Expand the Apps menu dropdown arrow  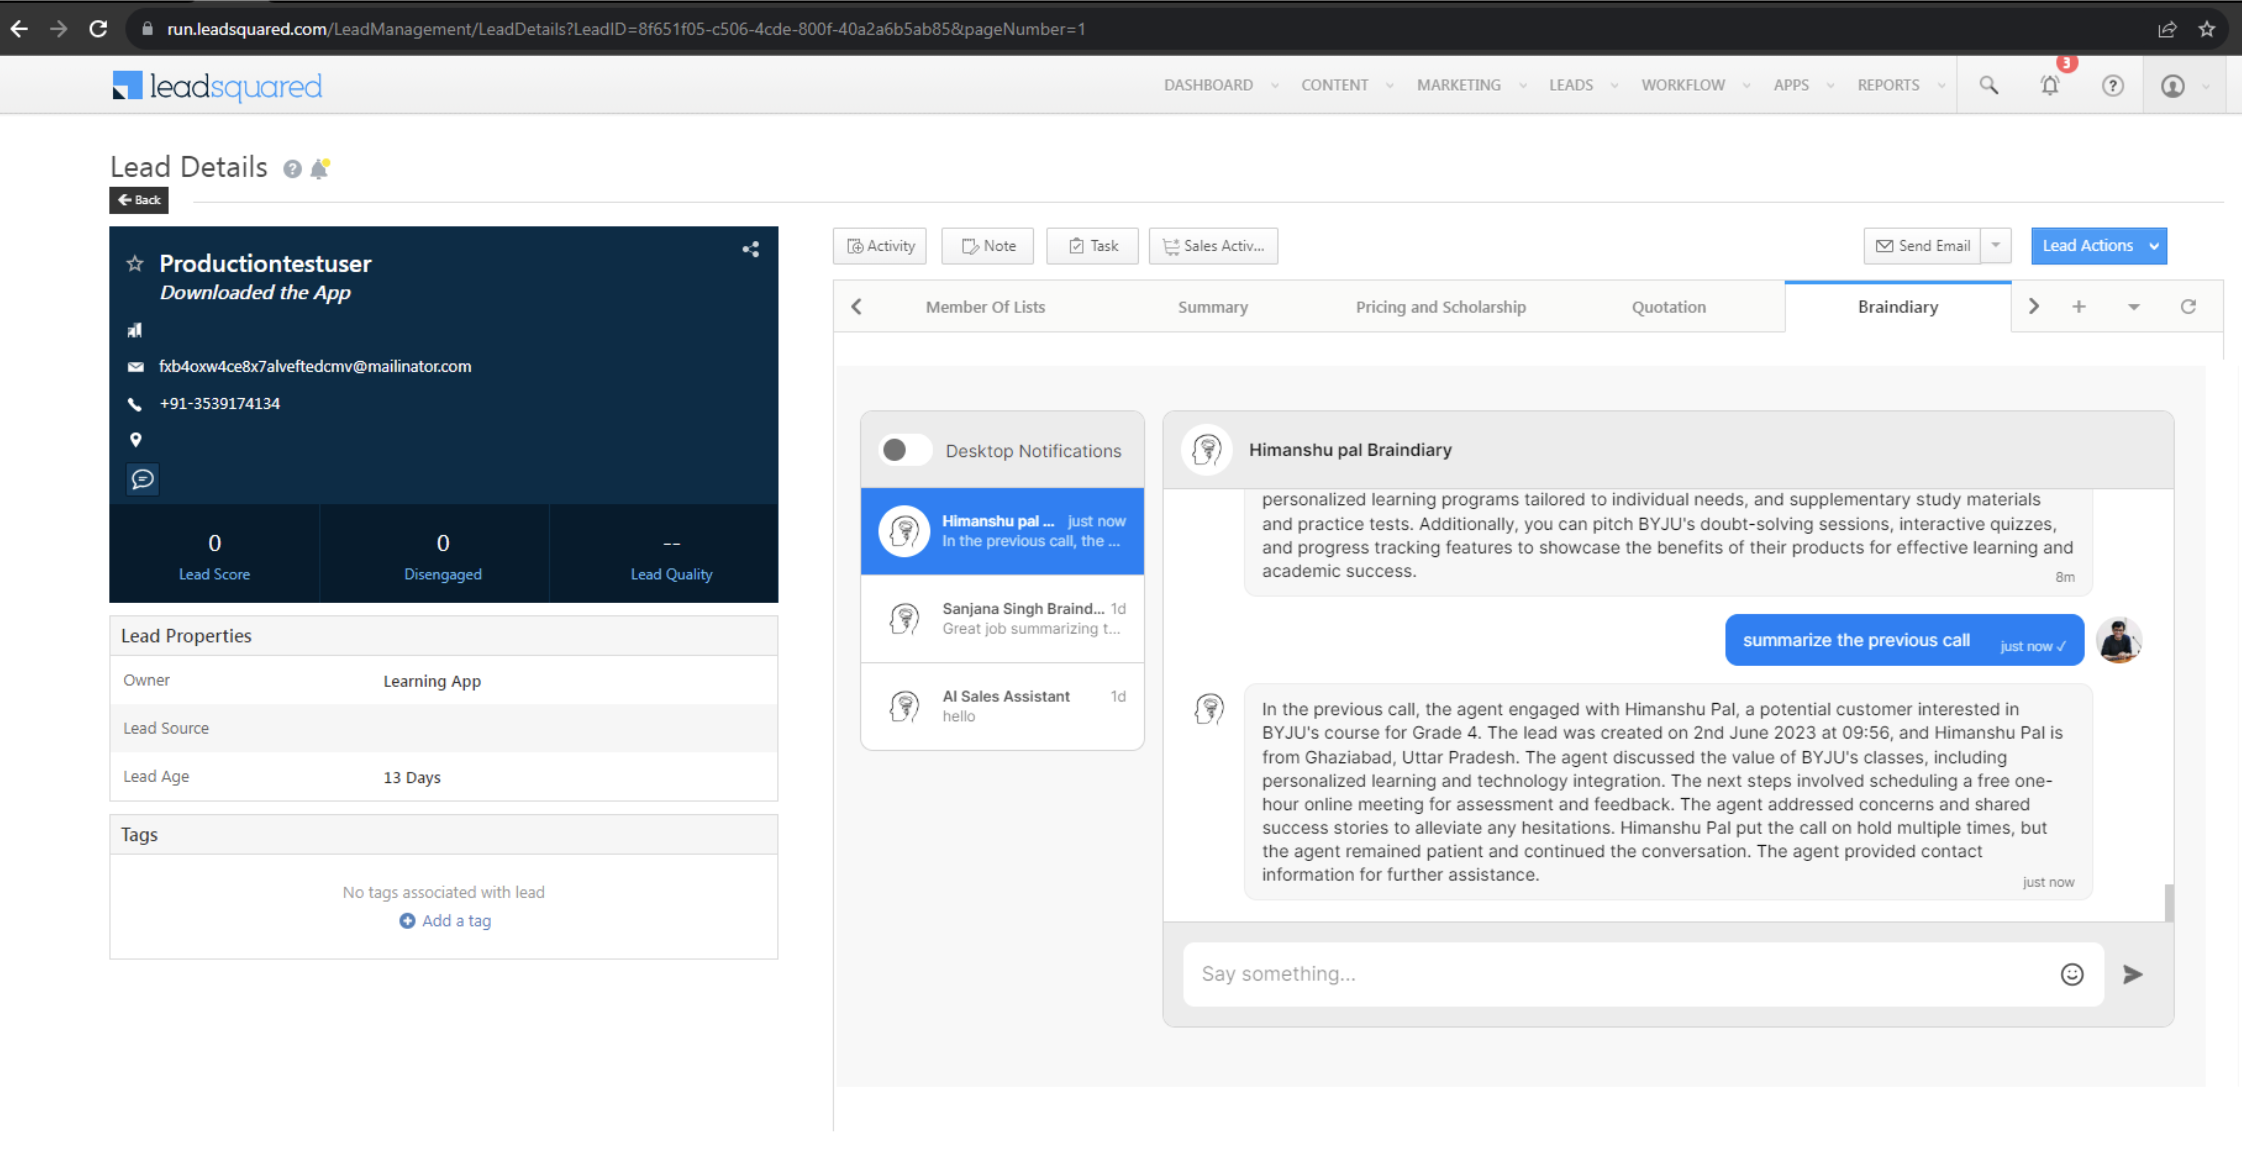point(1830,86)
